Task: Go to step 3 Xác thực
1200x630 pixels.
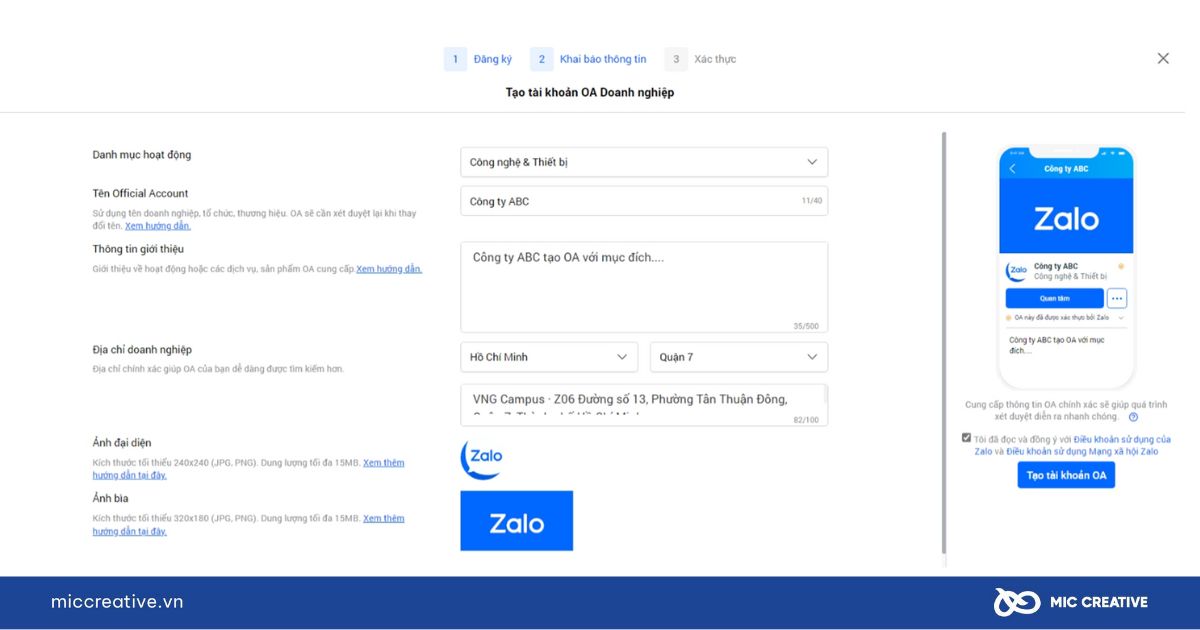Action: click(700, 59)
